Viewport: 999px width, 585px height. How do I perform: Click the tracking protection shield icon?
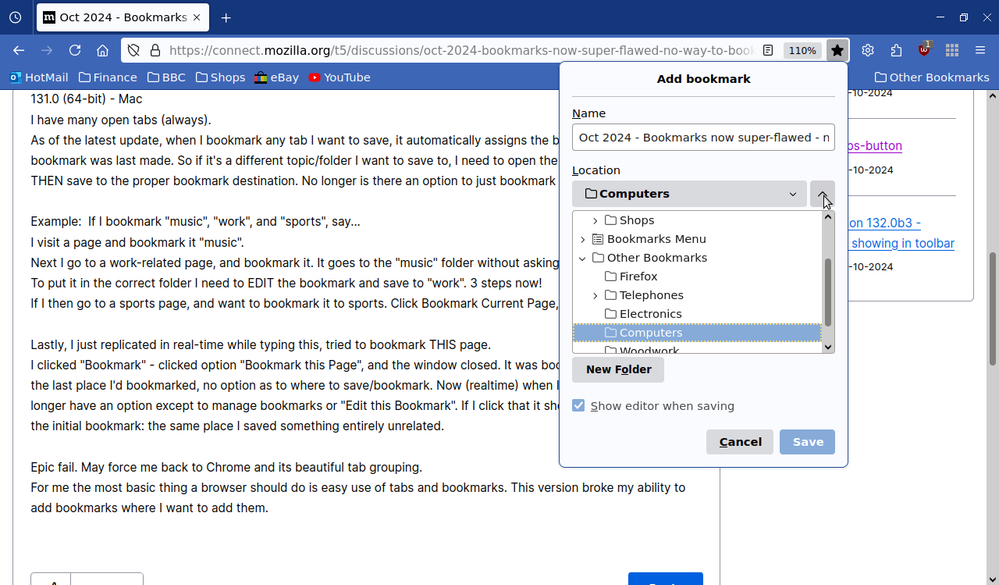pyautogui.click(x=133, y=50)
